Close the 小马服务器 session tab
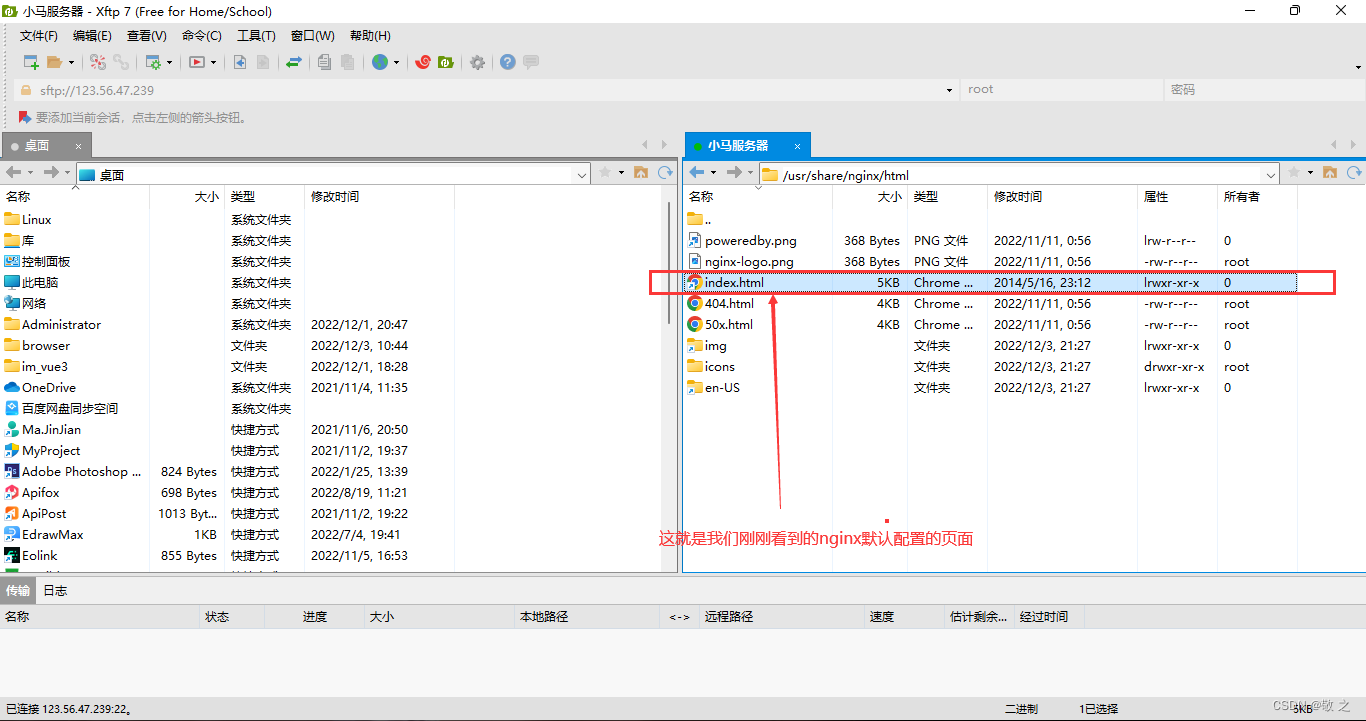This screenshot has height=721, width=1366. point(799,146)
